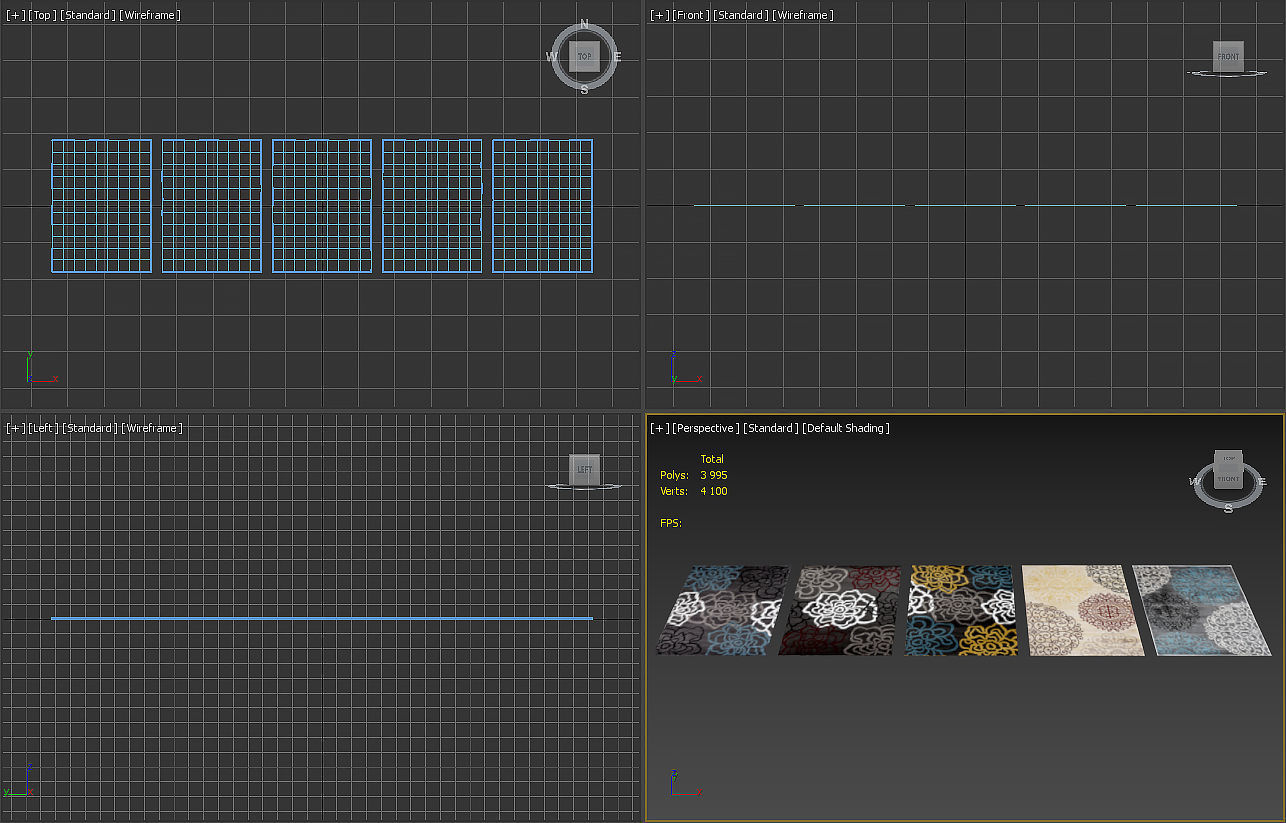Open the Front viewport [+] general menu
Viewport: 1286px width, 823px height.
tap(660, 15)
